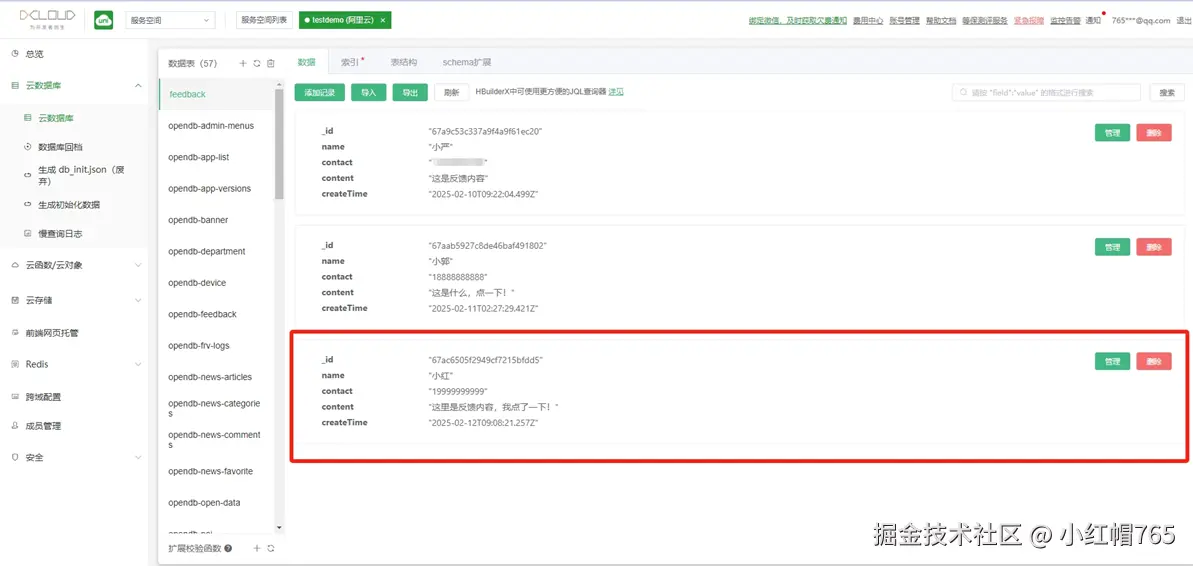Click the table list scroll-down arrow
The image size is (1193, 566).
[x=278, y=527]
